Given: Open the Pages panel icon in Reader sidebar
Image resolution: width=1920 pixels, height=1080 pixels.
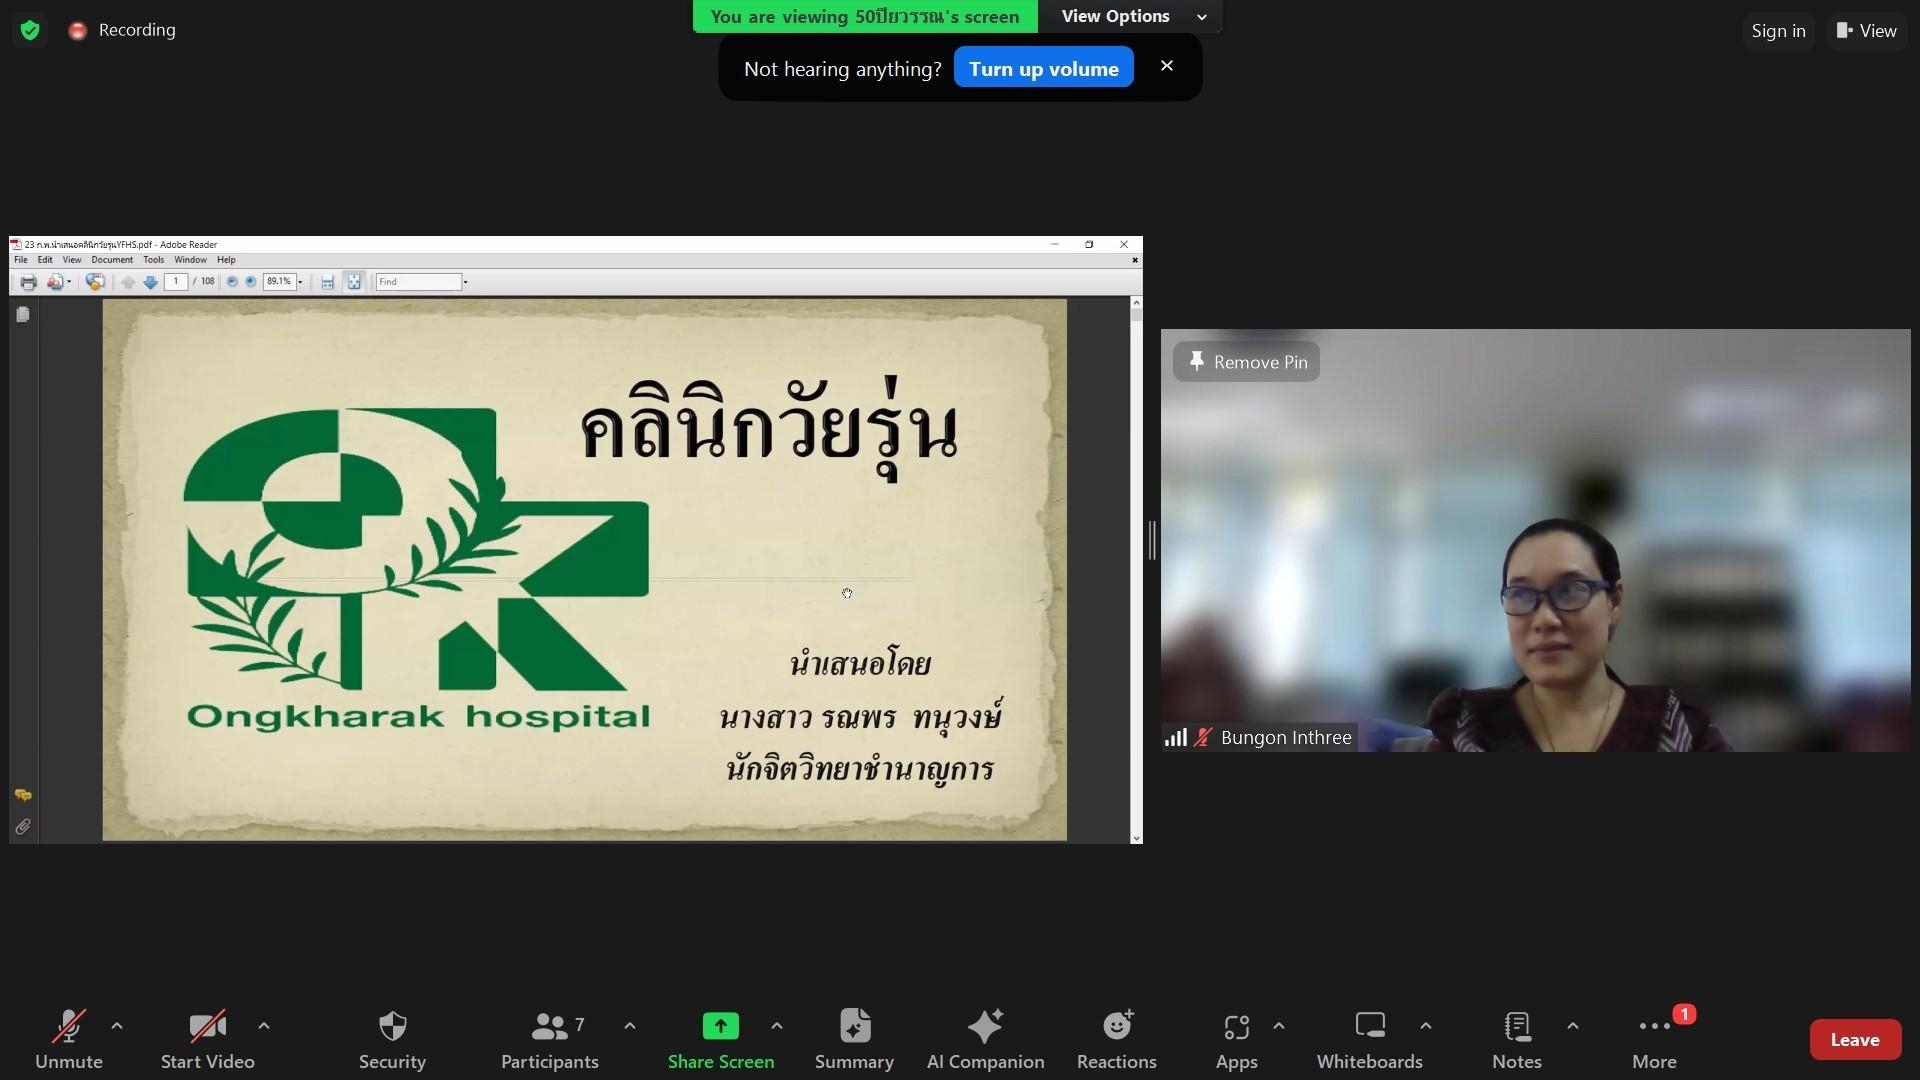Looking at the screenshot, I should [x=23, y=314].
